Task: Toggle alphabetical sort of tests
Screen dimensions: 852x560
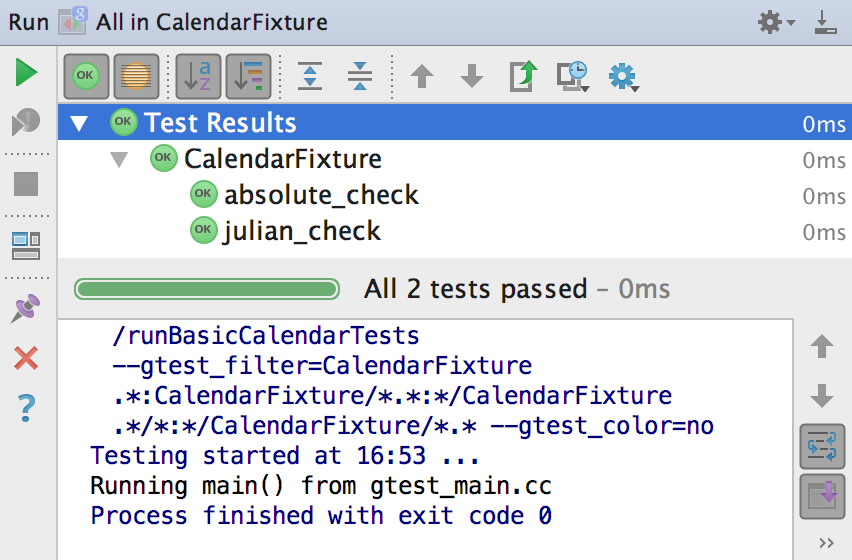Action: point(198,76)
